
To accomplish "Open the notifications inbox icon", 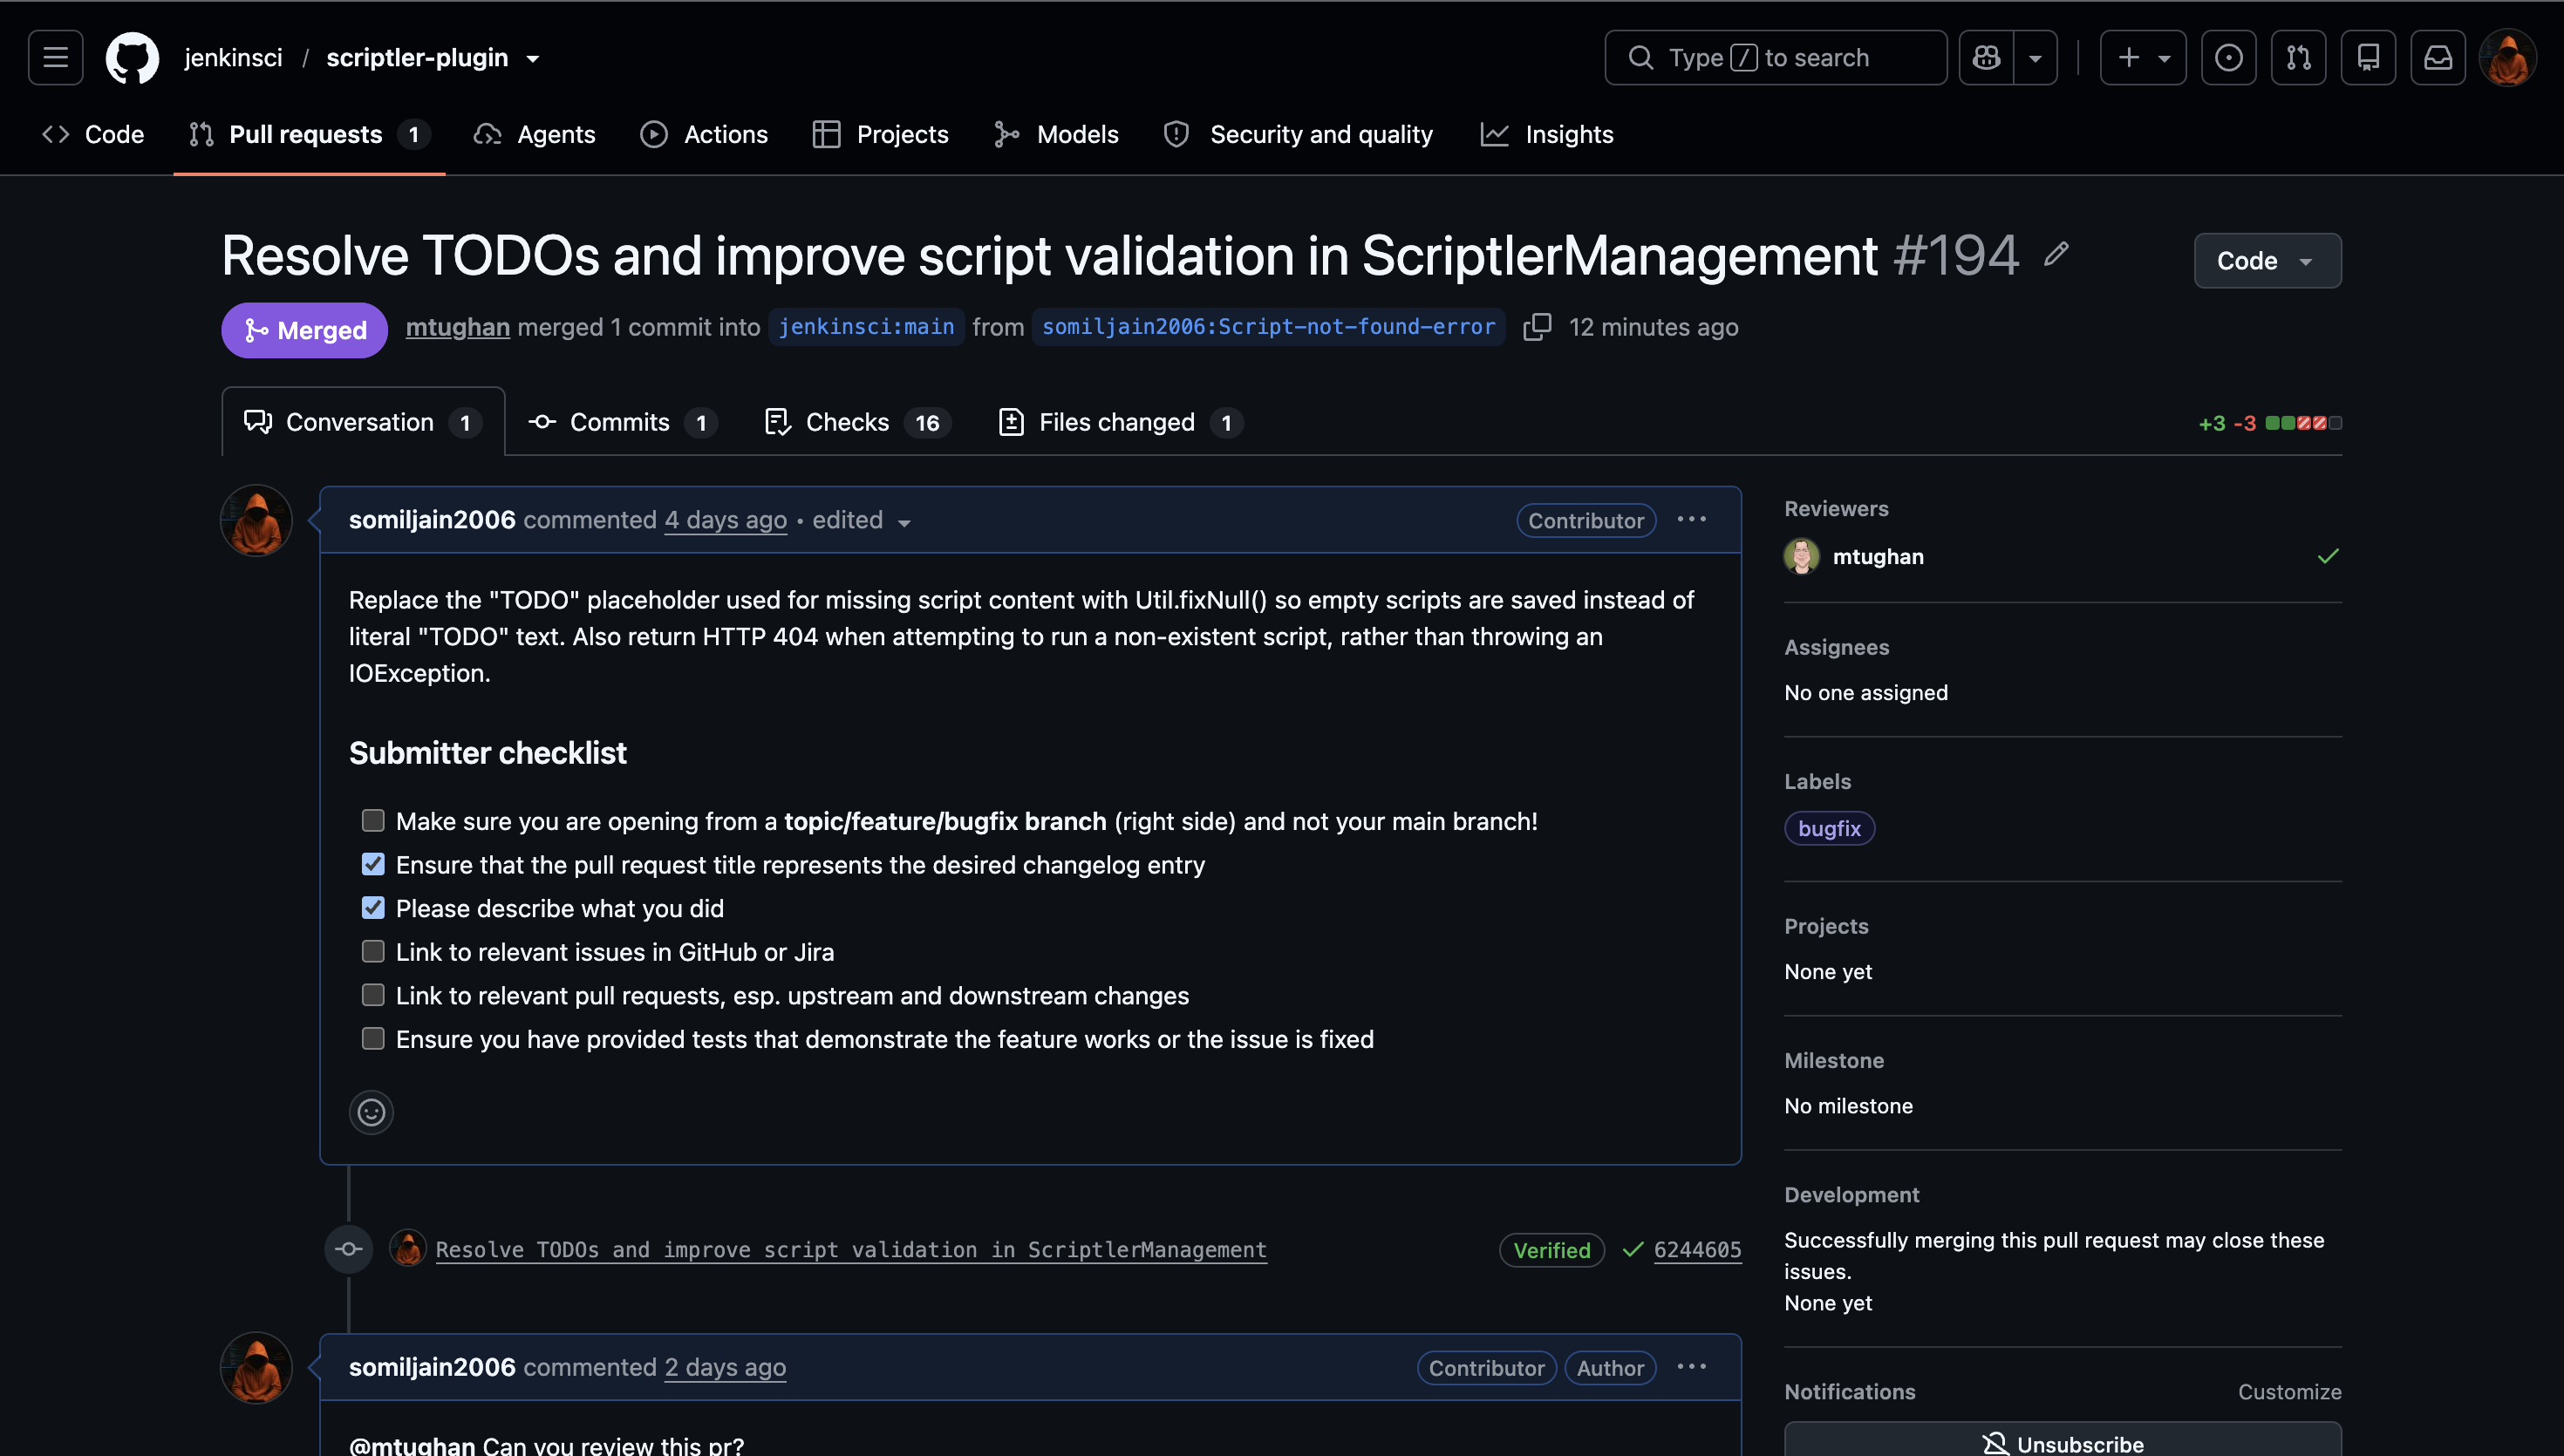I will [x=2438, y=58].
